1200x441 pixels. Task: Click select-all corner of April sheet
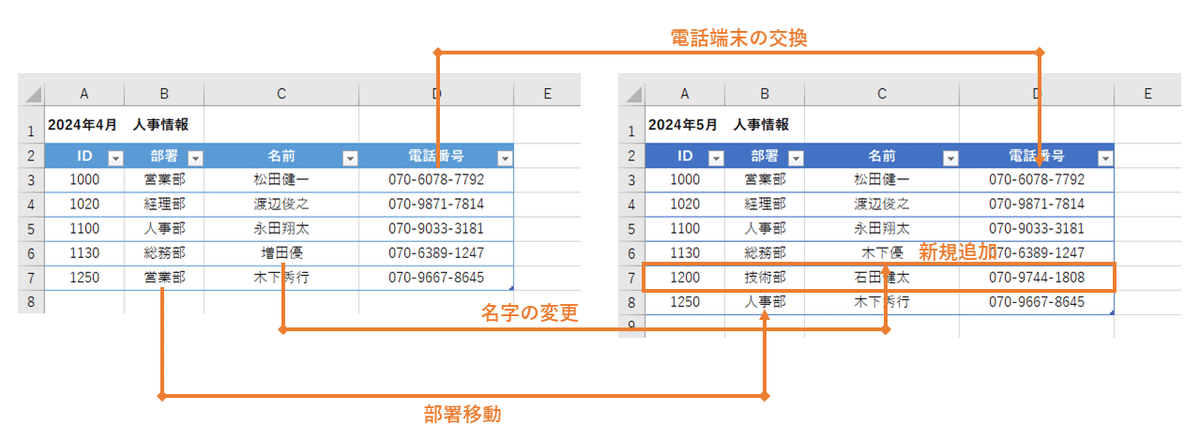(x=32, y=94)
